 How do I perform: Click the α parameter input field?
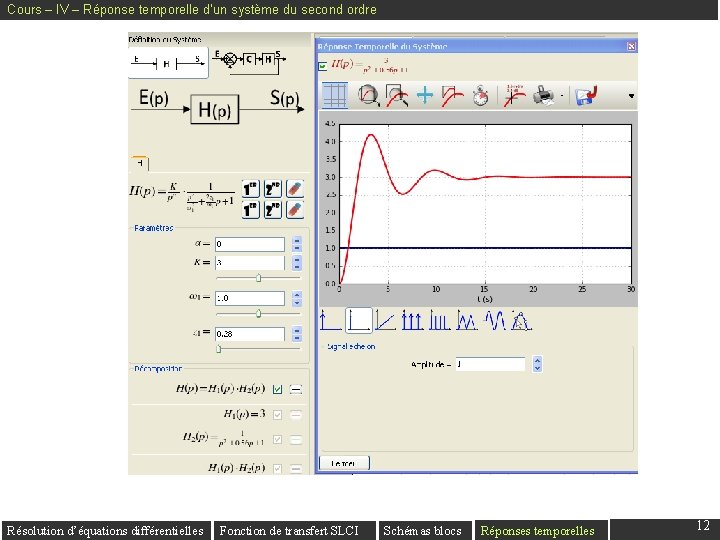tap(250, 244)
